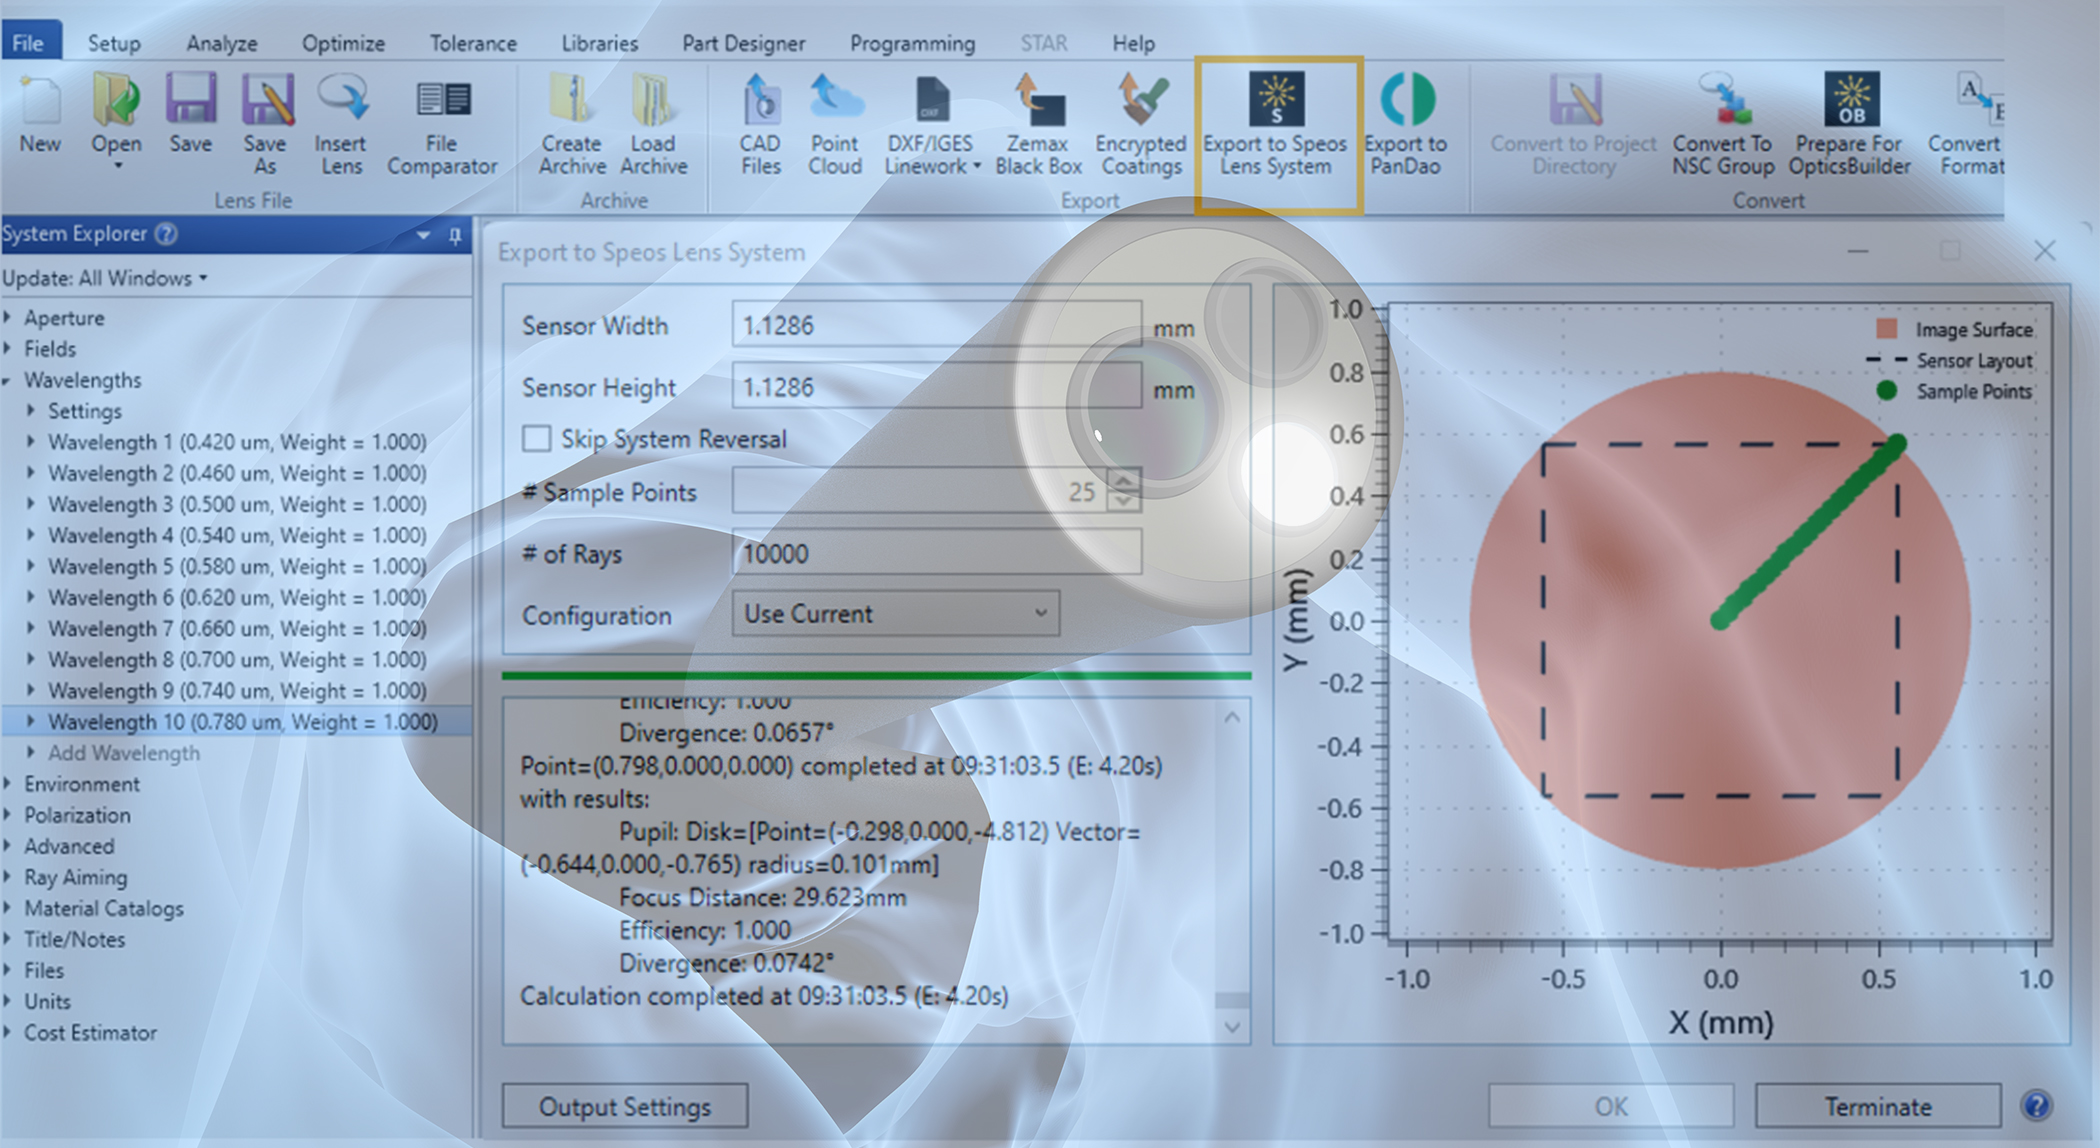Click the Point Cloud import icon
This screenshot has width=2100, height=1148.
point(835,125)
